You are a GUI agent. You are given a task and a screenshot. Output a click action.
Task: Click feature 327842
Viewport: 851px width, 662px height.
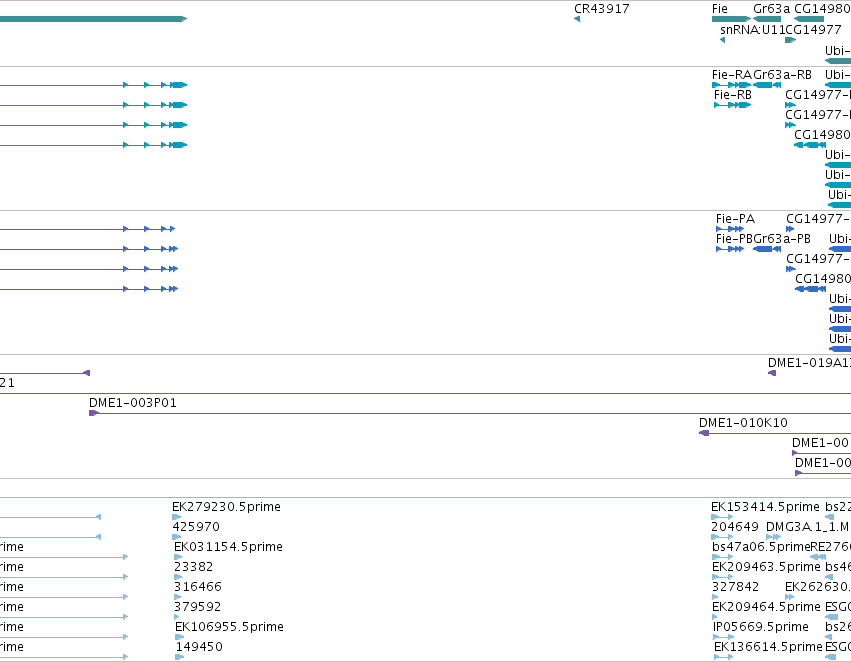(x=715, y=597)
